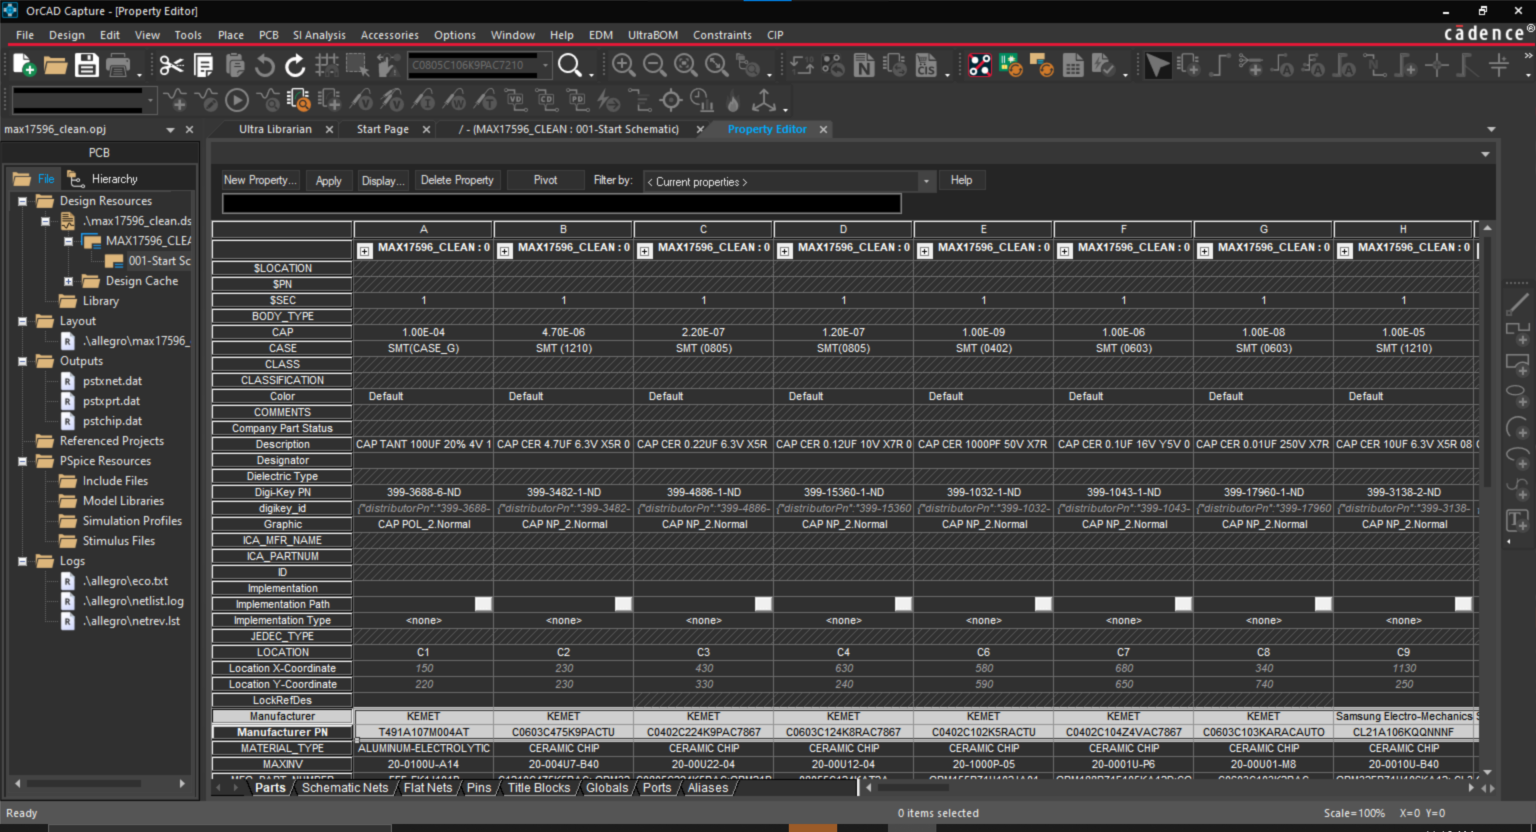Close the Property Editor tab
Screen dimensions: 1536x832
(823, 129)
